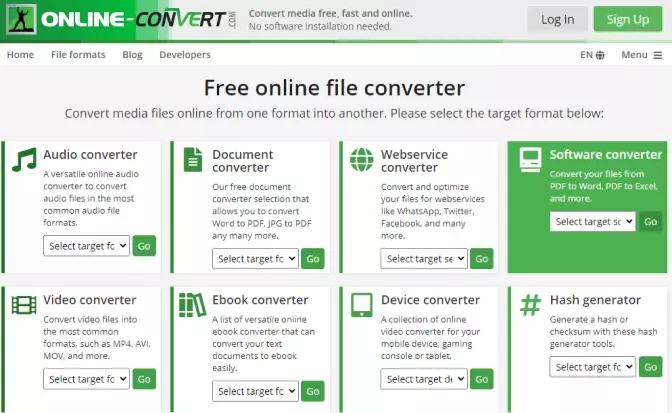Open Hash generator target format dropdown
The height and width of the screenshot is (413, 672).
coord(593,367)
